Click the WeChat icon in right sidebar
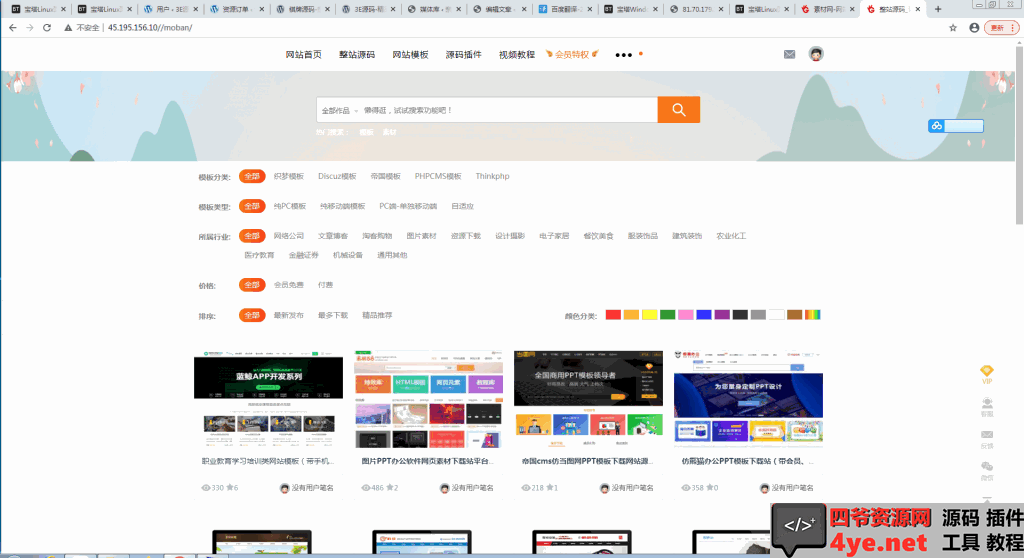Viewport: 1024px width, 558px height. [x=987, y=467]
